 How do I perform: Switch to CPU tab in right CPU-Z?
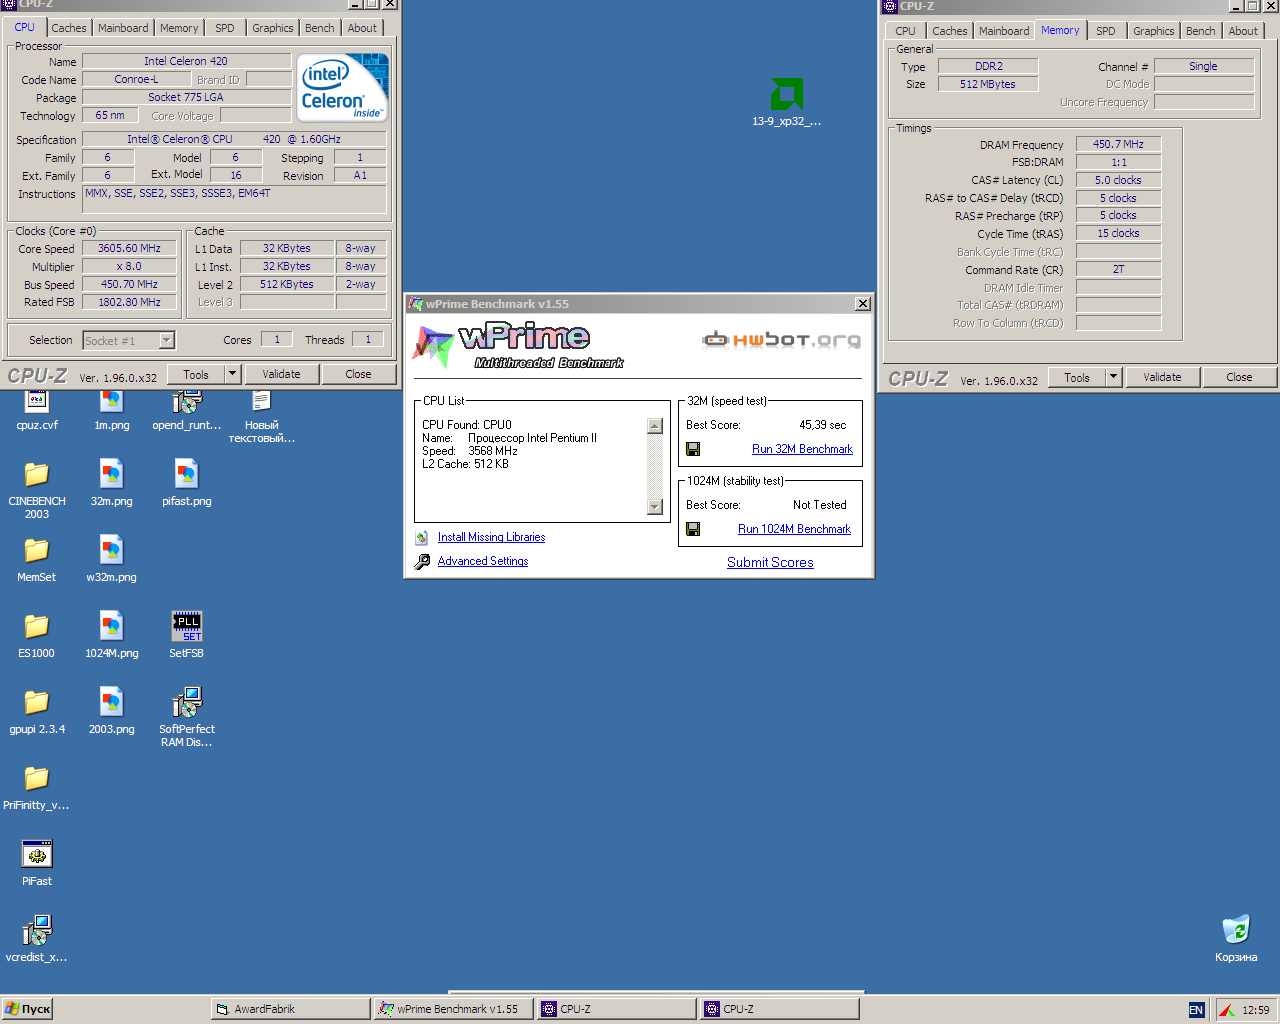pos(905,31)
